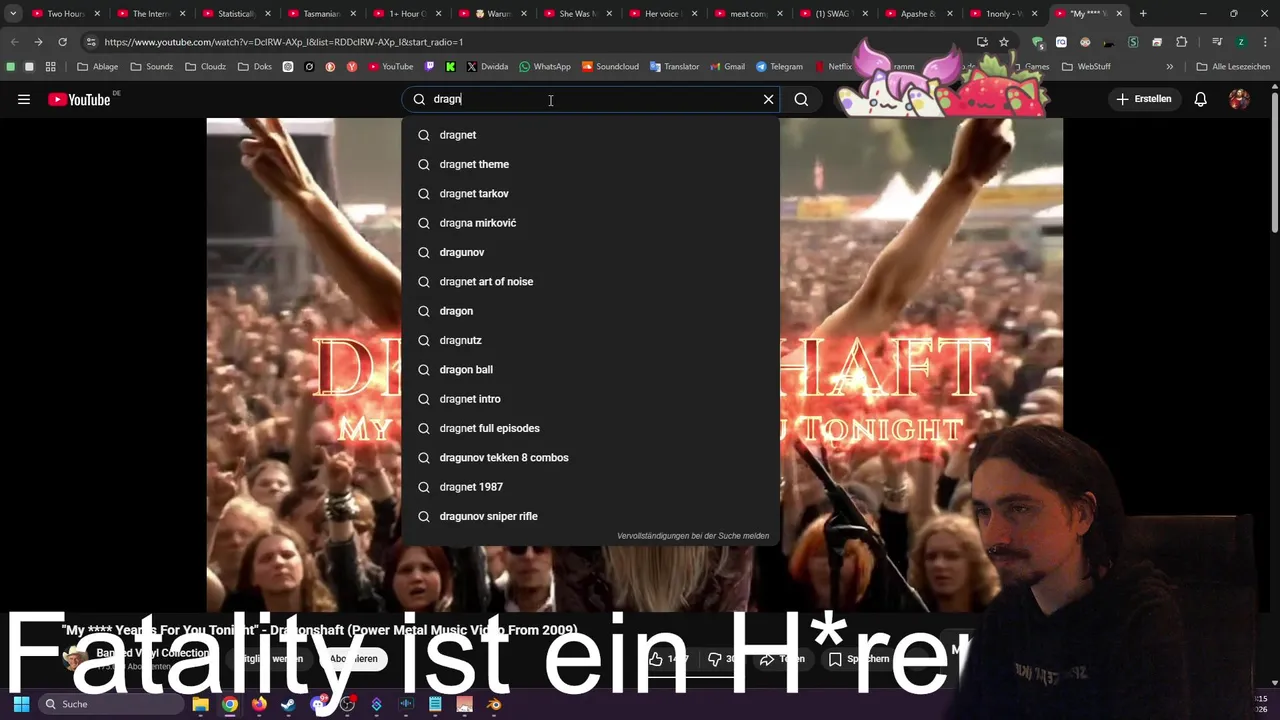Clear the search text with the X
This screenshot has height=720, width=1280.
[x=768, y=99]
